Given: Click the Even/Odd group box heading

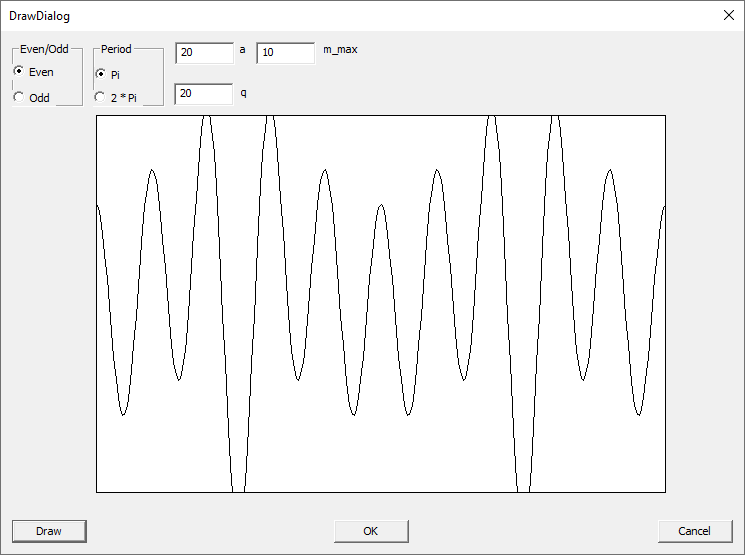Looking at the screenshot, I should (44, 49).
